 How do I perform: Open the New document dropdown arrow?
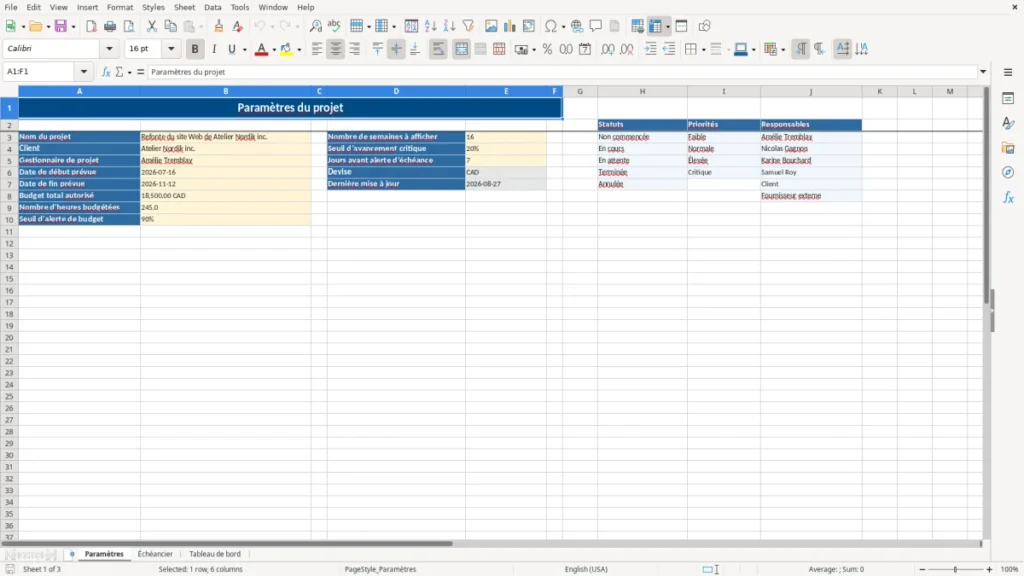click(x=23, y=27)
